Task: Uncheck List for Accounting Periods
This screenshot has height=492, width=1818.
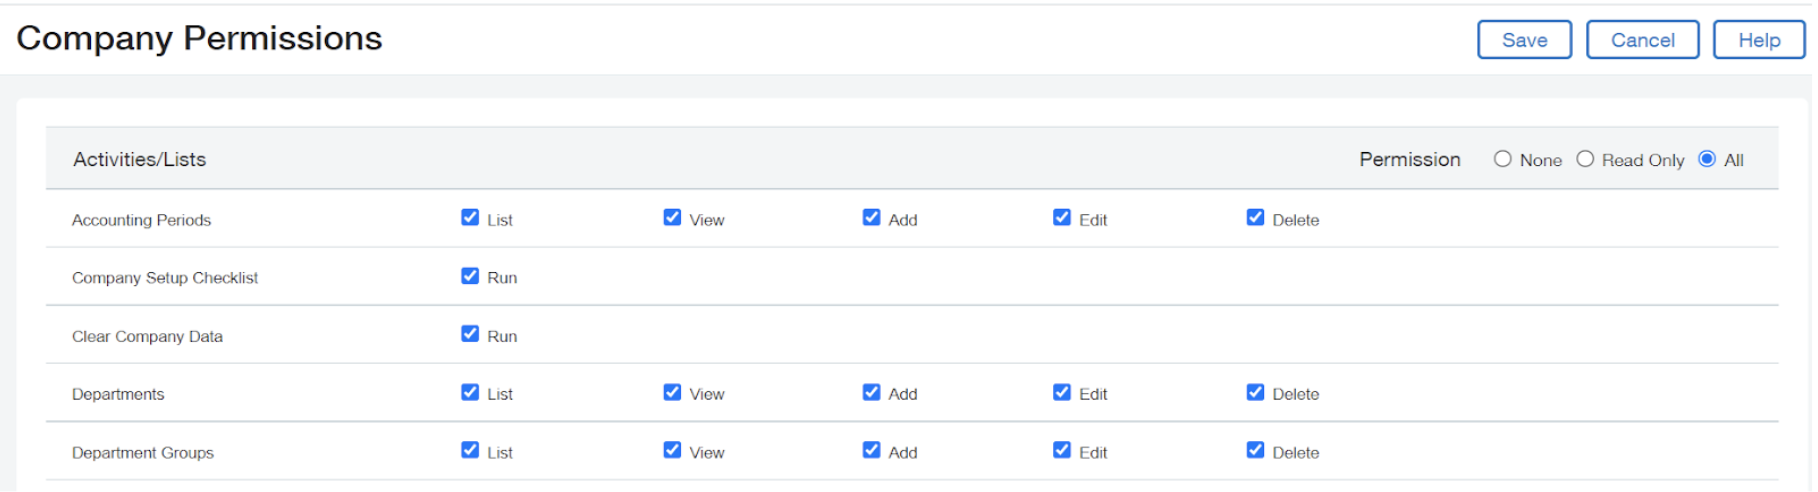Action: (x=470, y=218)
